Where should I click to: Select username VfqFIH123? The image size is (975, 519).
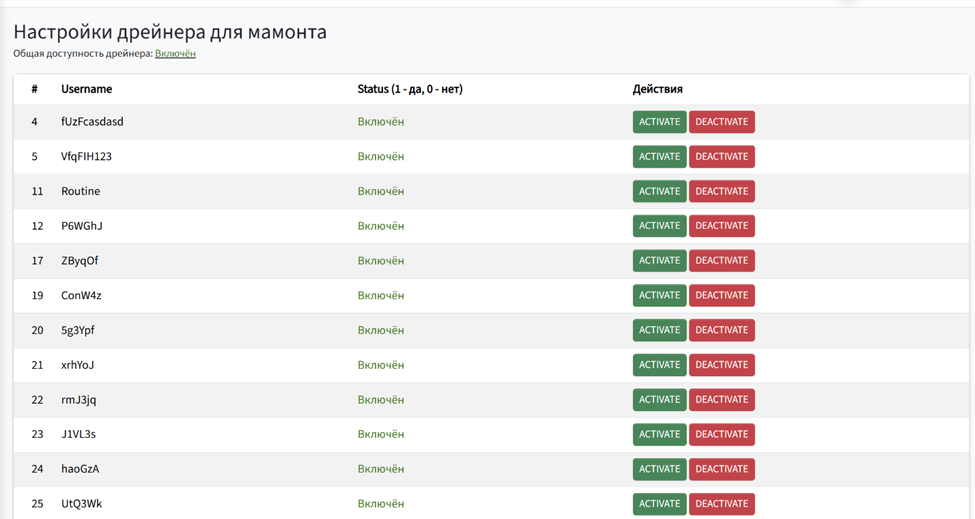(x=86, y=157)
